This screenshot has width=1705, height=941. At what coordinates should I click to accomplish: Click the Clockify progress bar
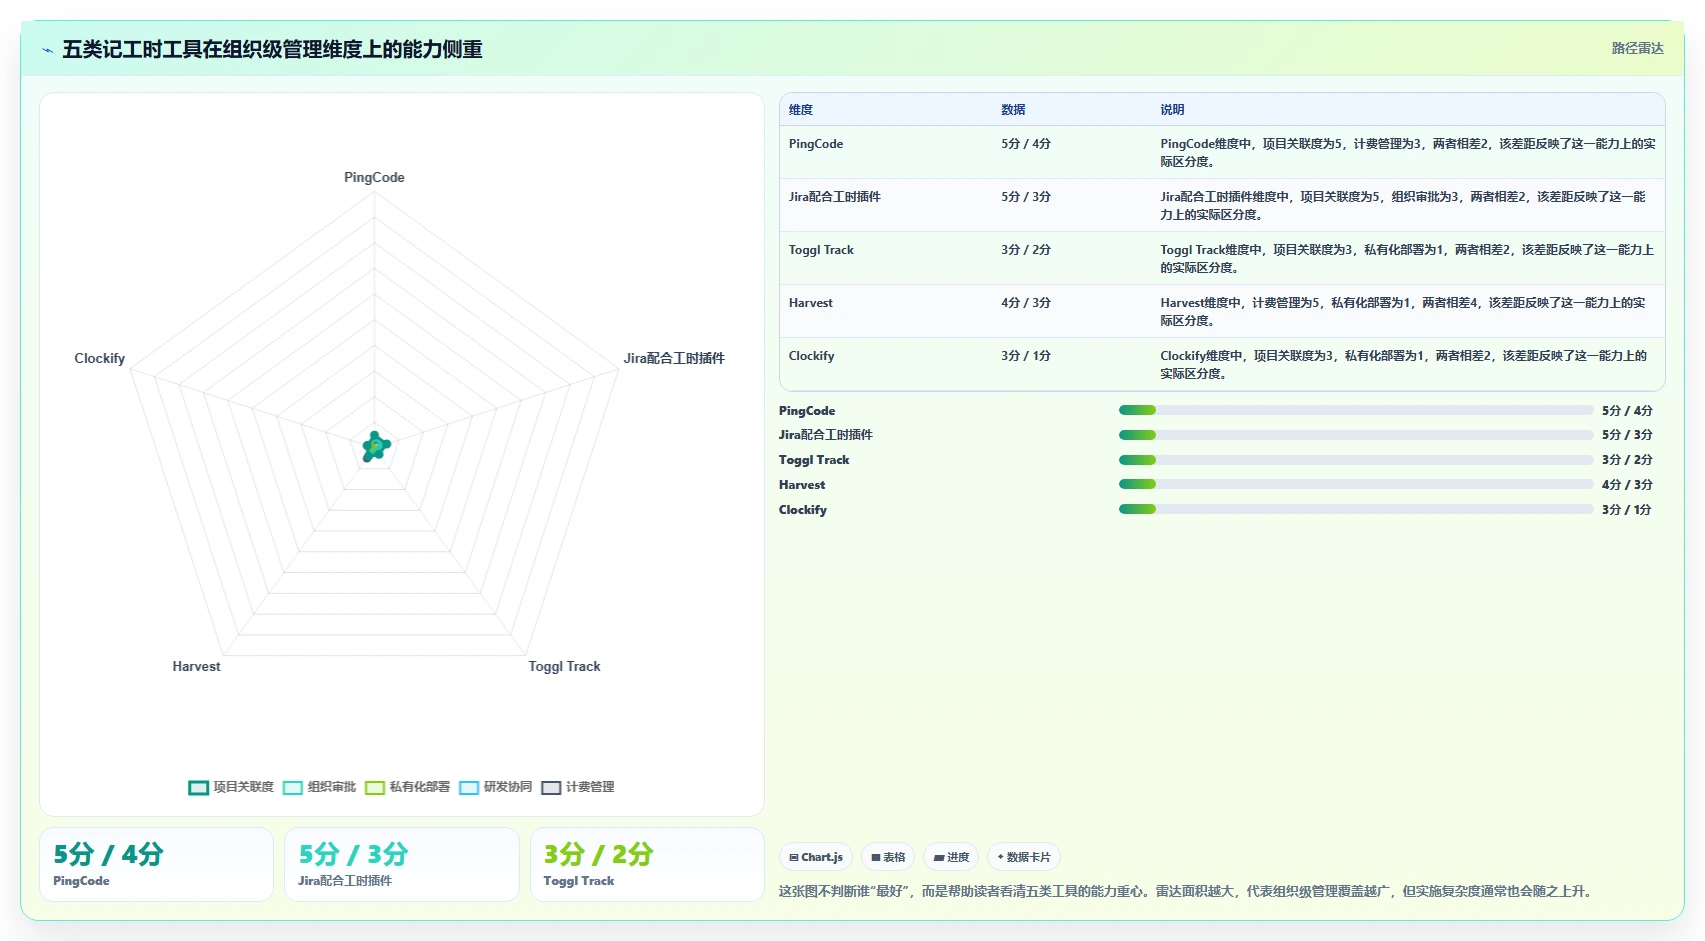pyautogui.click(x=1355, y=509)
